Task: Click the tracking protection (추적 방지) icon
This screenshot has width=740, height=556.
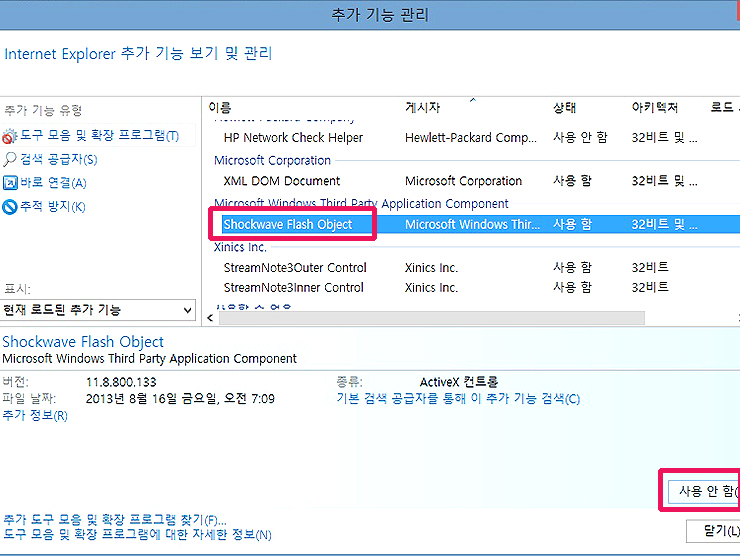Action: [10, 207]
